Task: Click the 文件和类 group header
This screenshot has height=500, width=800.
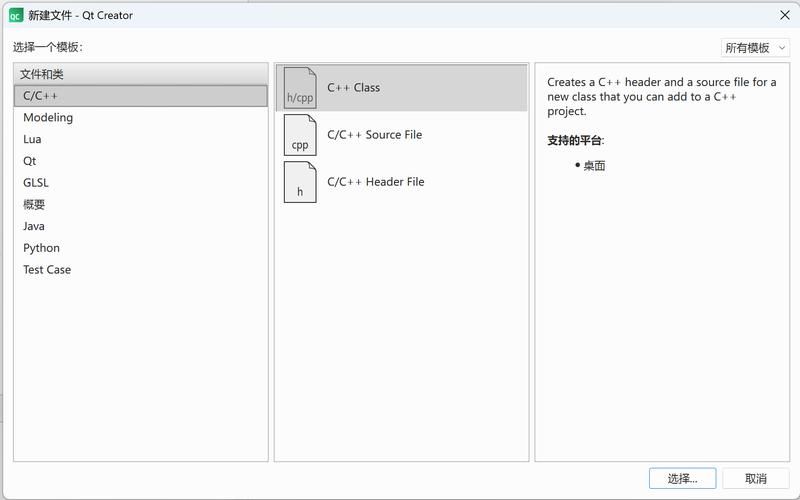Action: [141, 74]
